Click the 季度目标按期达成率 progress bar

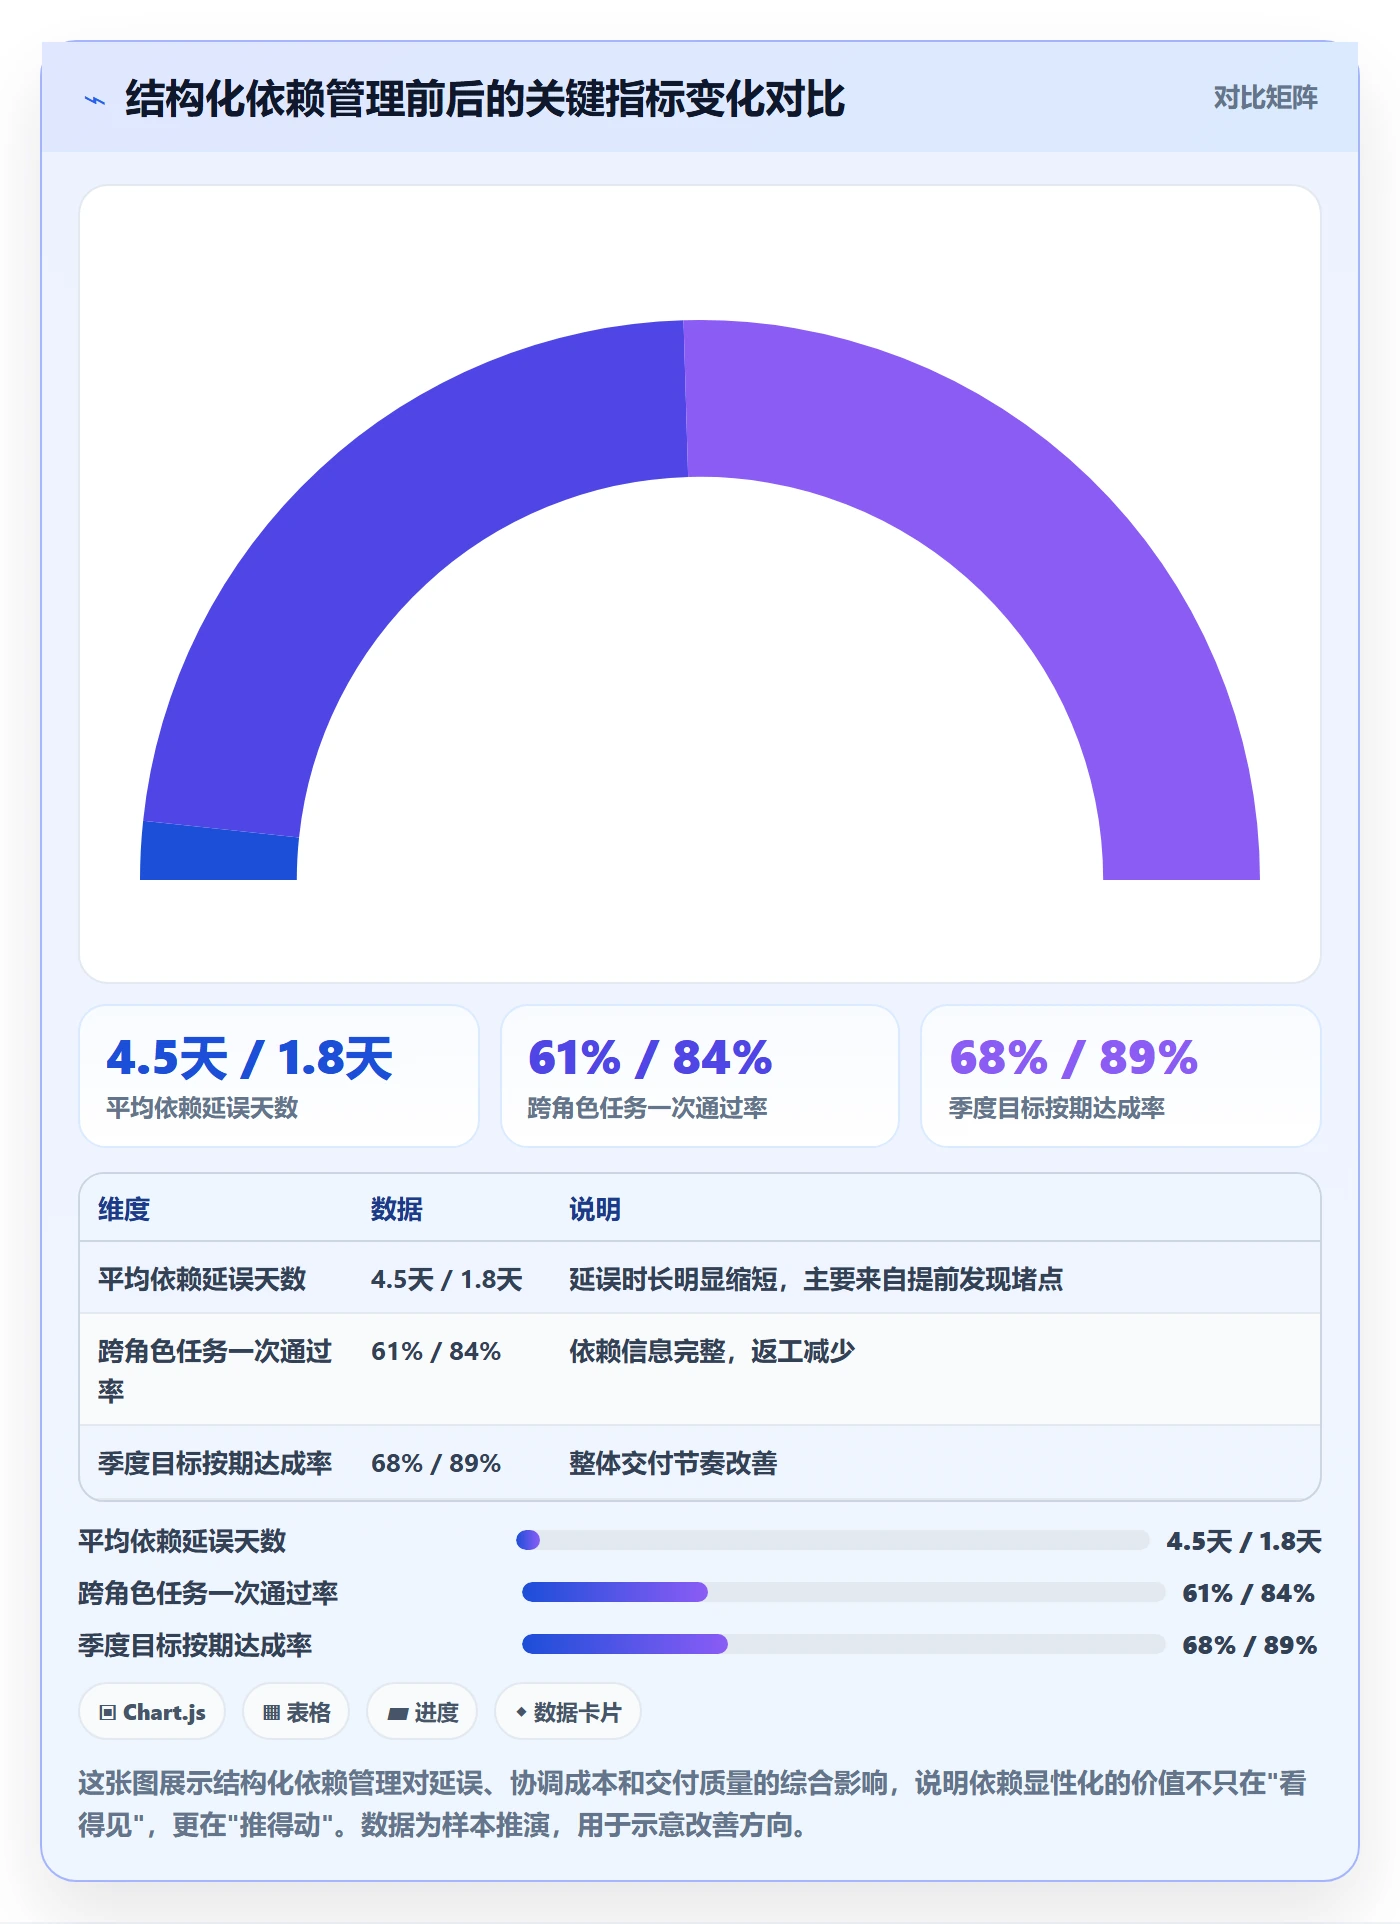point(844,1644)
